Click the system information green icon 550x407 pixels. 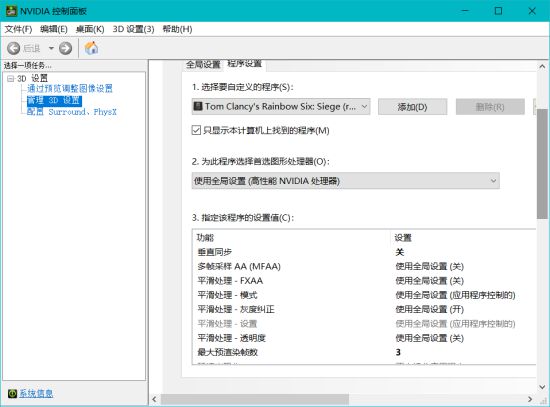[12, 393]
